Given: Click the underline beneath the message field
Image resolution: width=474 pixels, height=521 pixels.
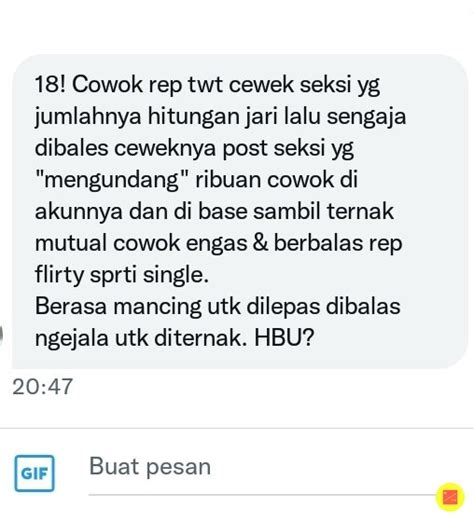Looking at the screenshot, I should [262, 495].
